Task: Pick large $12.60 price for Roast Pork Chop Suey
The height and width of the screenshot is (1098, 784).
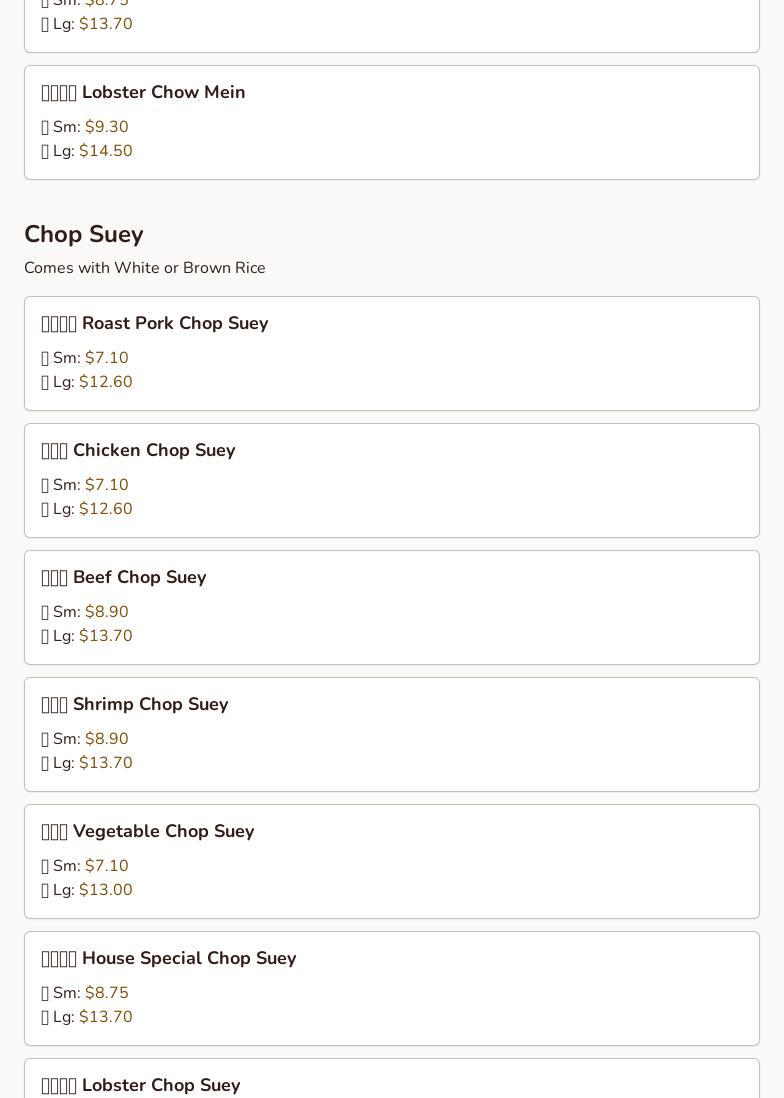Action: (105, 382)
